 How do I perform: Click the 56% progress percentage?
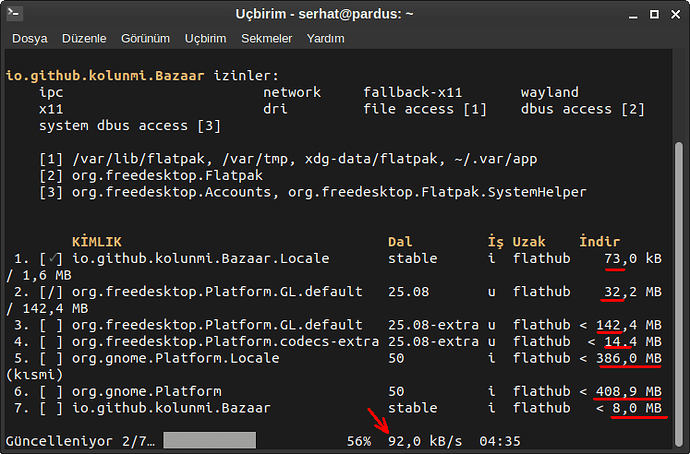359,441
